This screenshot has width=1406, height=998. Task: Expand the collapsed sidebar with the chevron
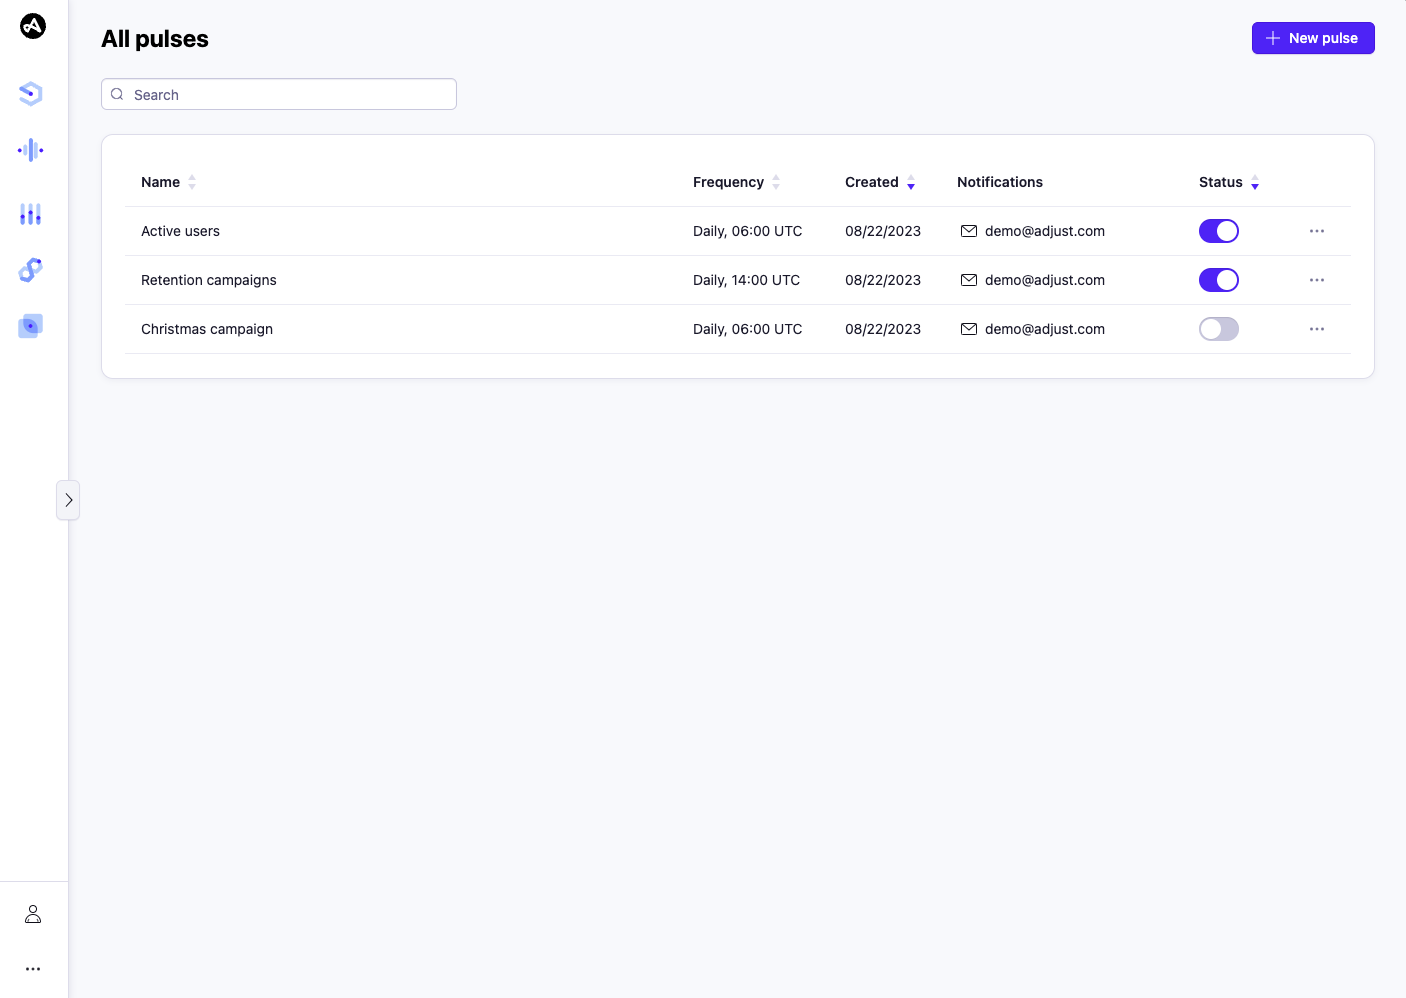68,499
